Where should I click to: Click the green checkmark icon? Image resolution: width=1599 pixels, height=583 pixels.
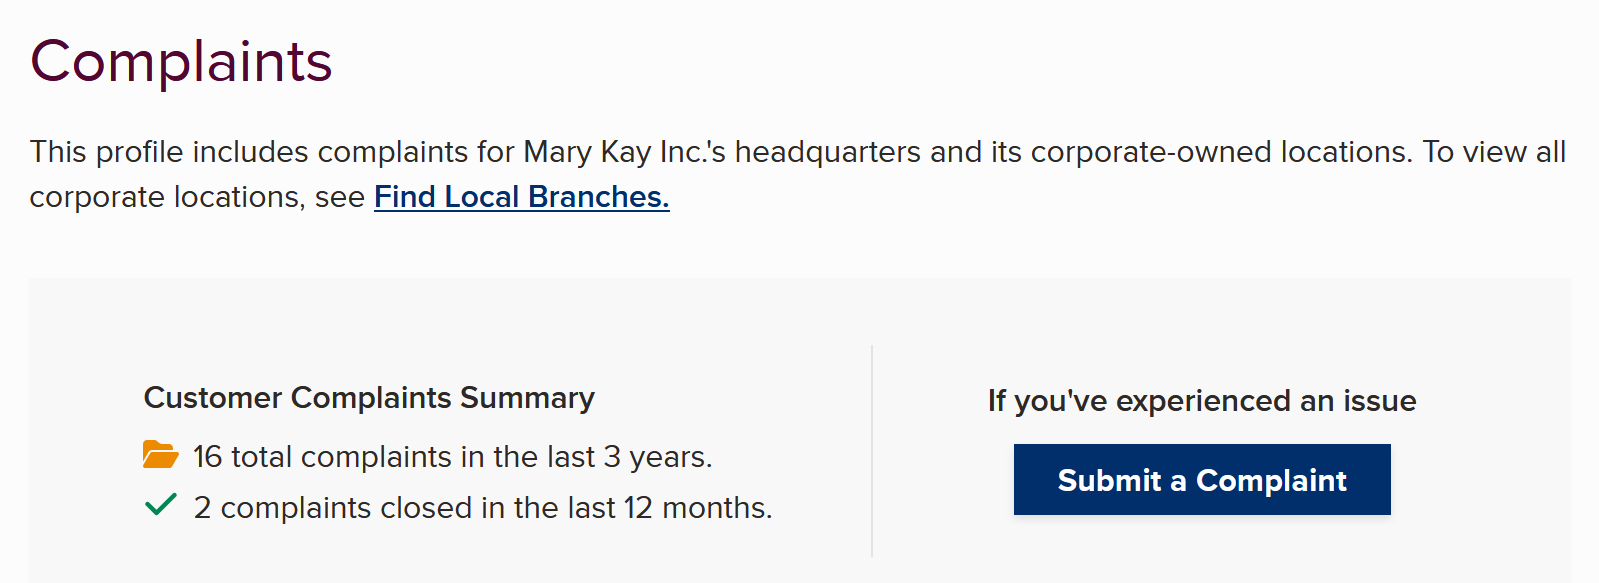(161, 504)
